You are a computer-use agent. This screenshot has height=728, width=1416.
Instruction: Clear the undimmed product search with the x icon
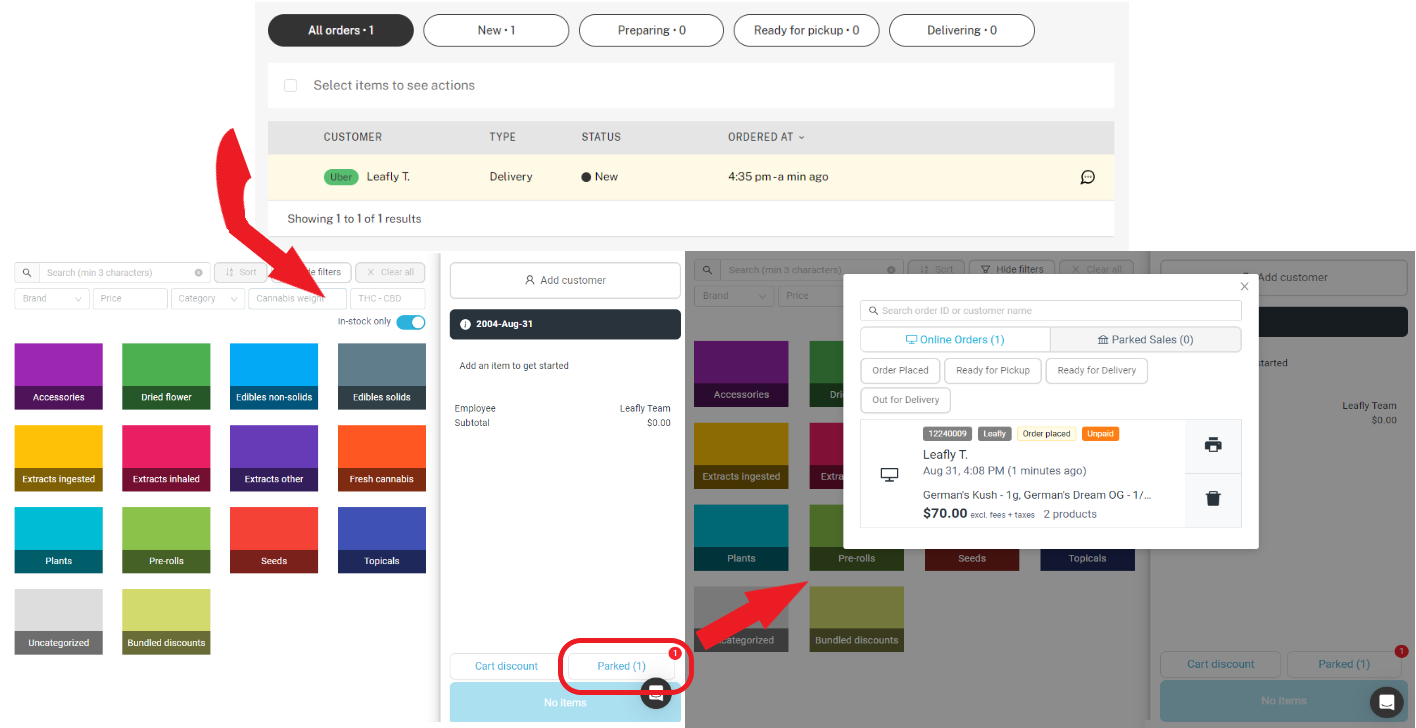pyautogui.click(x=198, y=272)
